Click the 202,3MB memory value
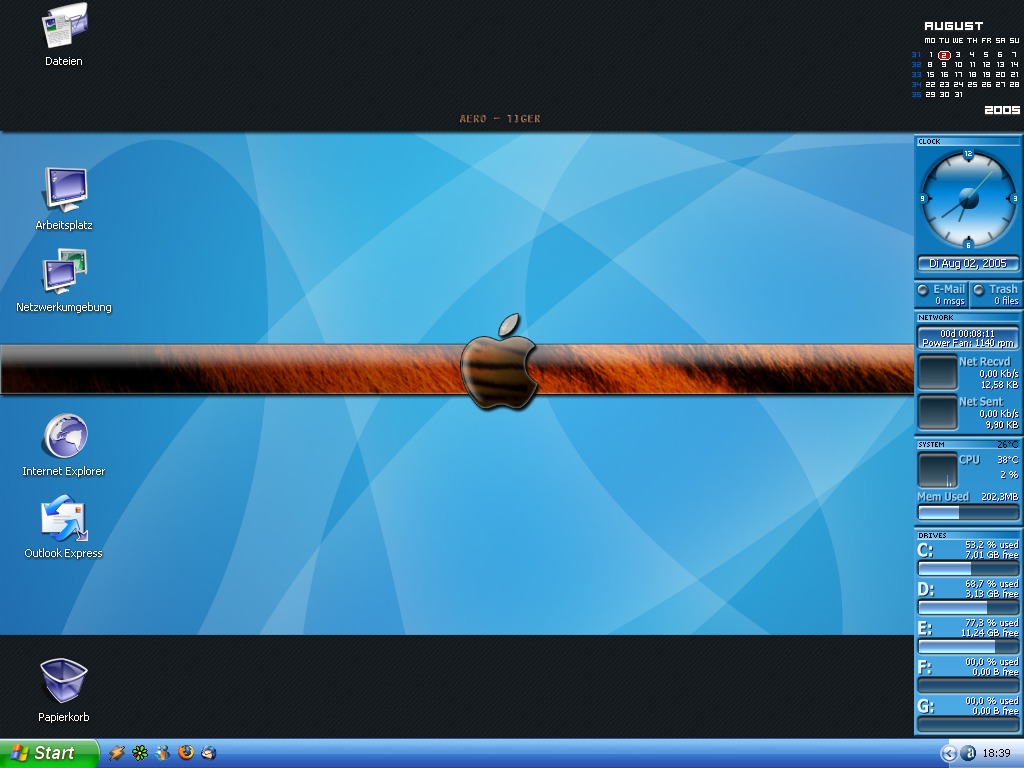Viewport: 1024px width, 768px height. pyautogui.click(x=999, y=497)
